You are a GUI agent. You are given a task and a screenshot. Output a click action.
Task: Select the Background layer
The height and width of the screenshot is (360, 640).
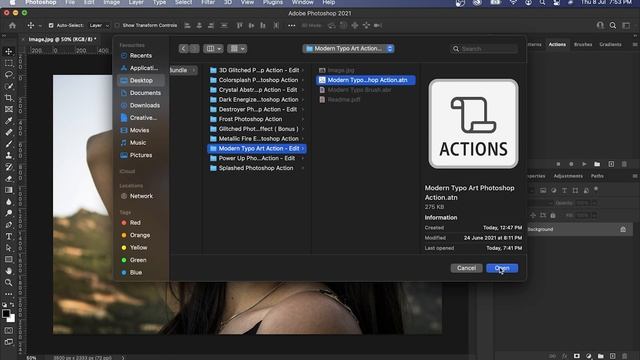tap(580, 229)
